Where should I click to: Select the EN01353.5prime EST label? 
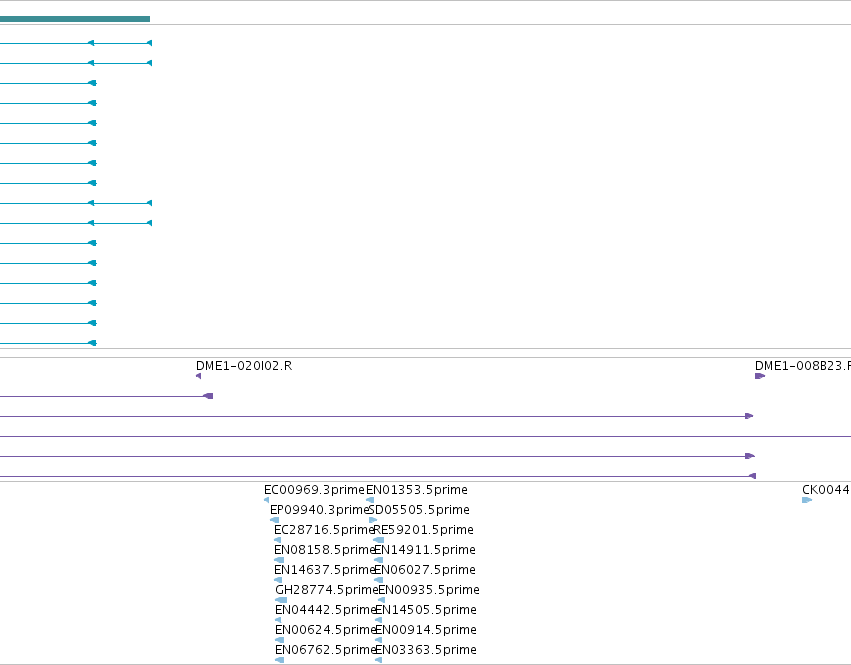tap(417, 490)
